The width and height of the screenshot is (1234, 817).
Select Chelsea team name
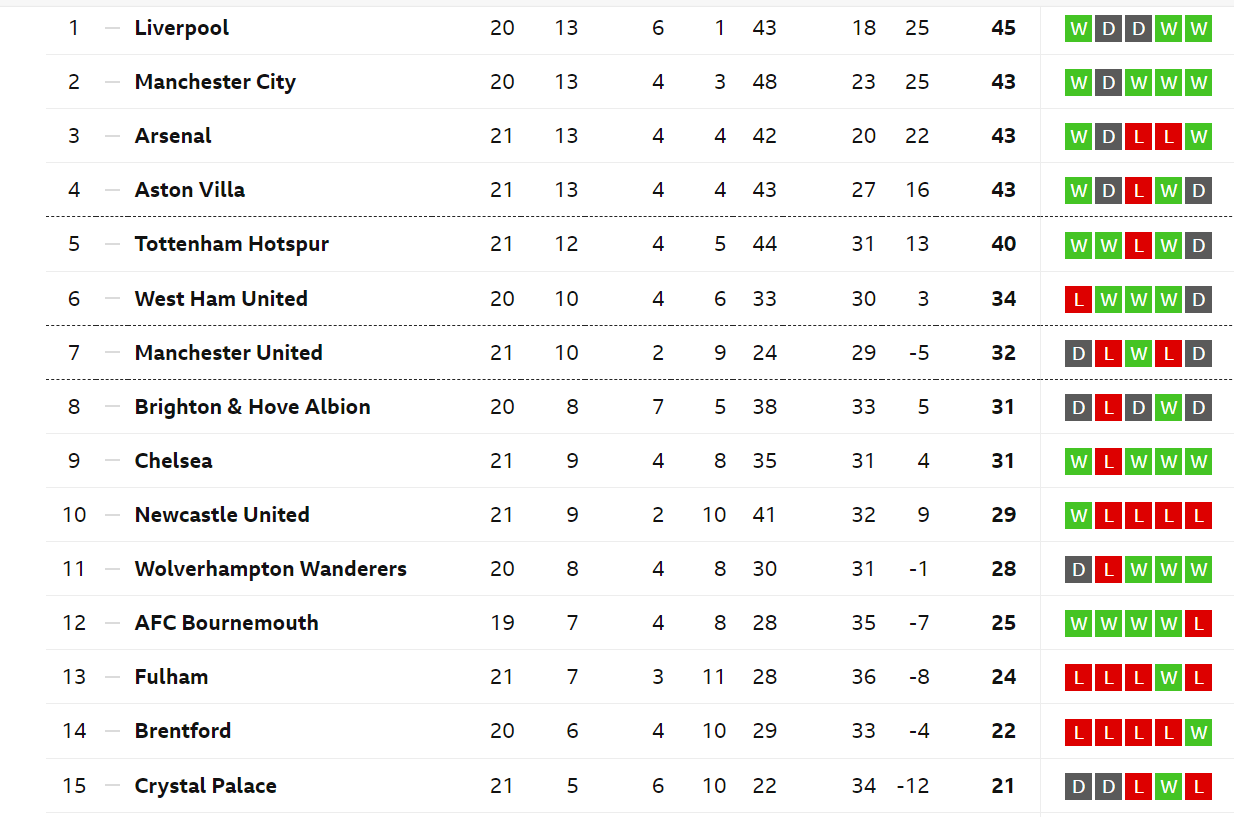pos(174,461)
